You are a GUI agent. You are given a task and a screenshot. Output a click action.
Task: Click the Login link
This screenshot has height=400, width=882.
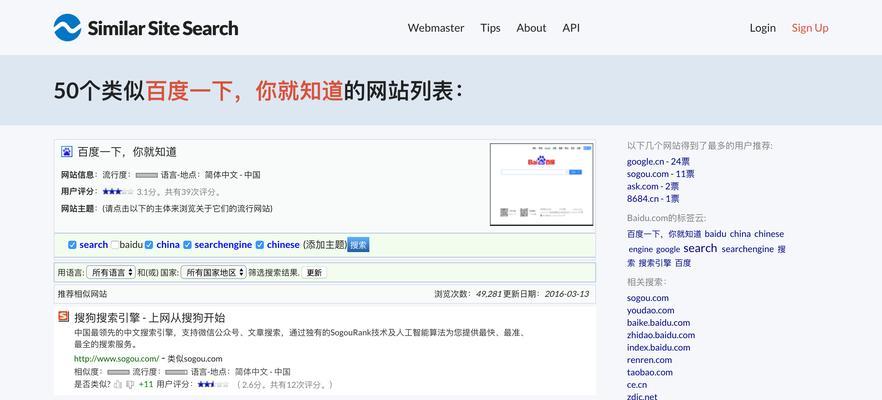click(763, 28)
